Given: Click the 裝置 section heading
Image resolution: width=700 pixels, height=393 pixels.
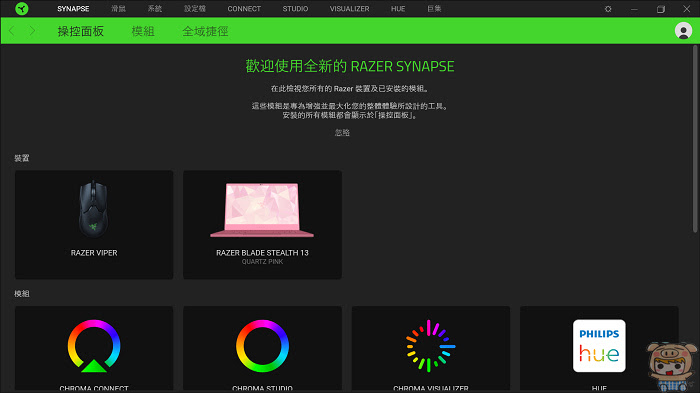Looking at the screenshot, I should tap(21, 158).
